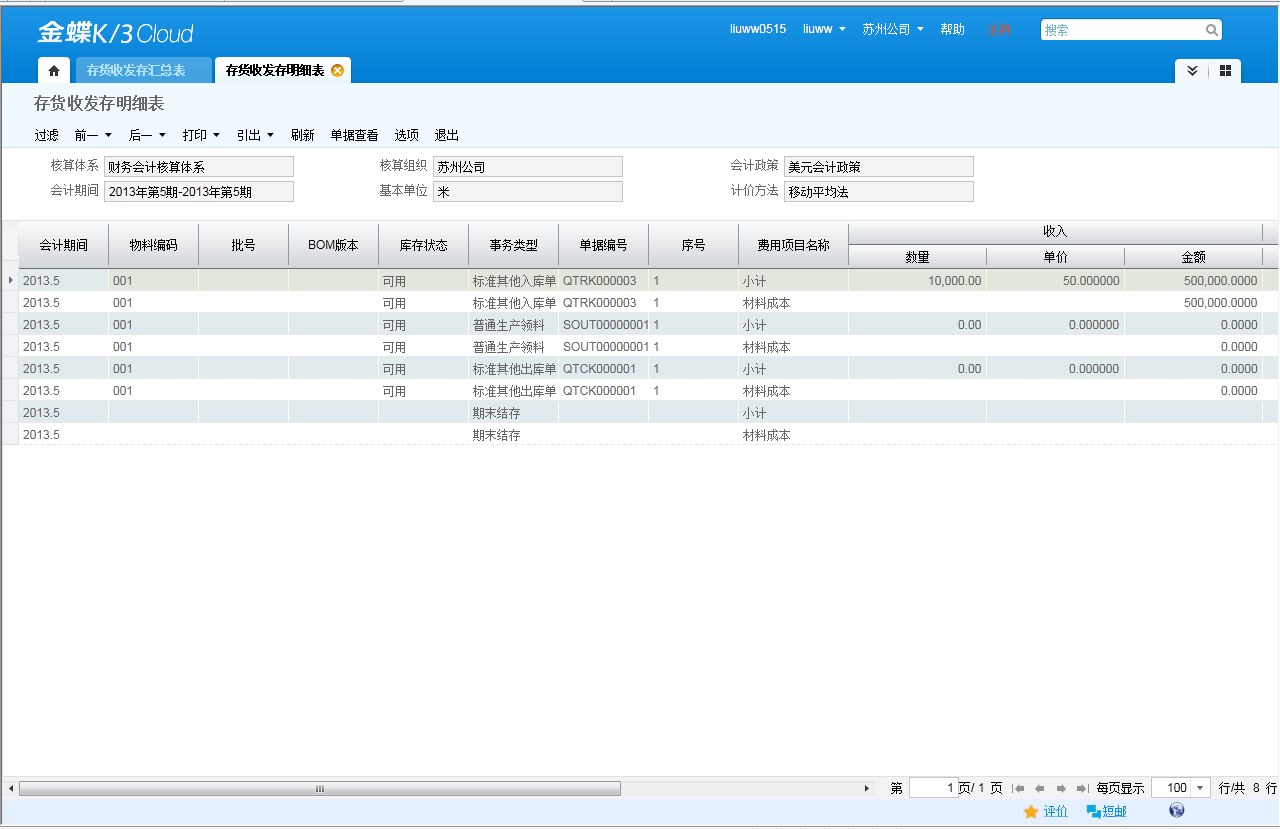Click 过滤 in the toolbar
Image resolution: width=1280 pixels, height=829 pixels.
point(47,135)
